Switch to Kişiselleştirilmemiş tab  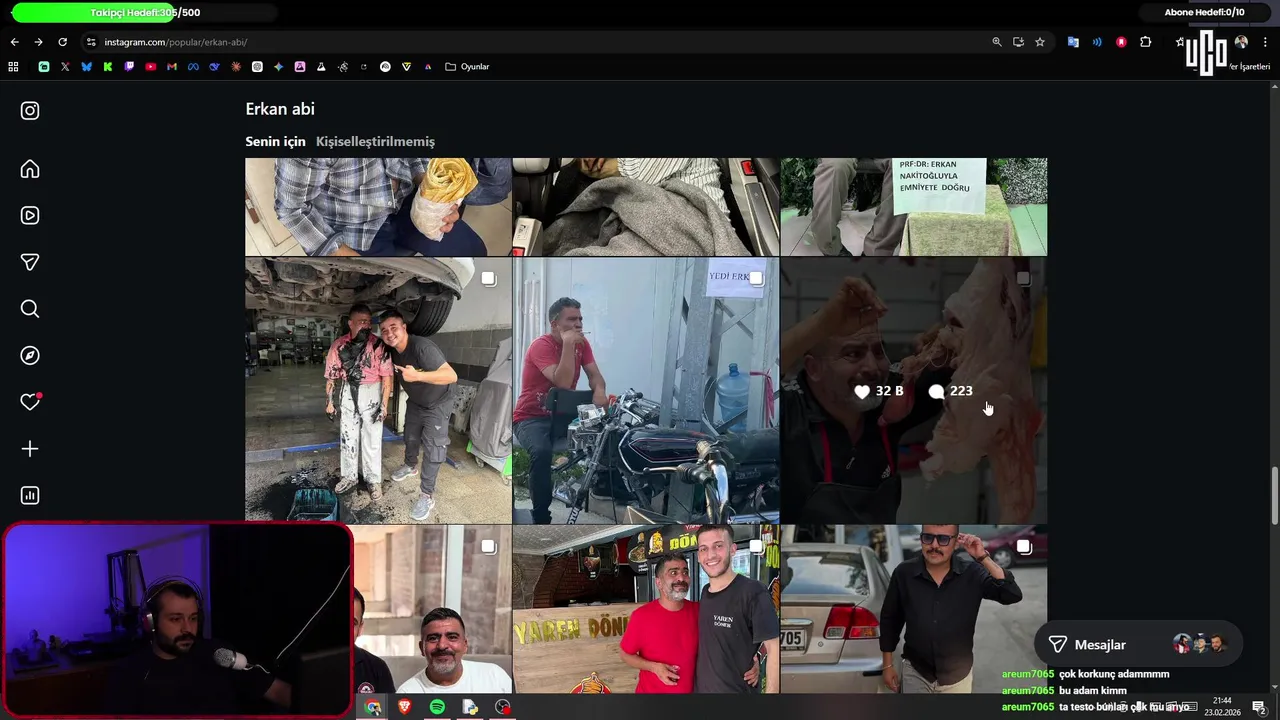tap(375, 142)
